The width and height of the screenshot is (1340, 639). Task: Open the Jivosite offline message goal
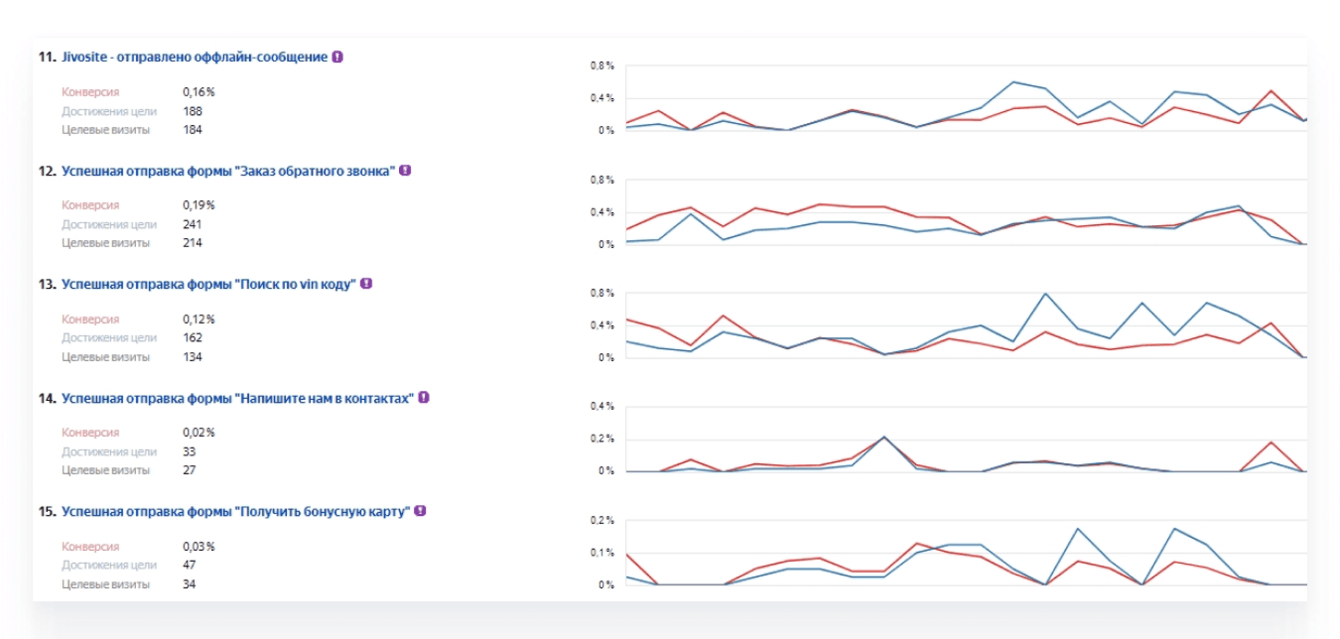[194, 57]
